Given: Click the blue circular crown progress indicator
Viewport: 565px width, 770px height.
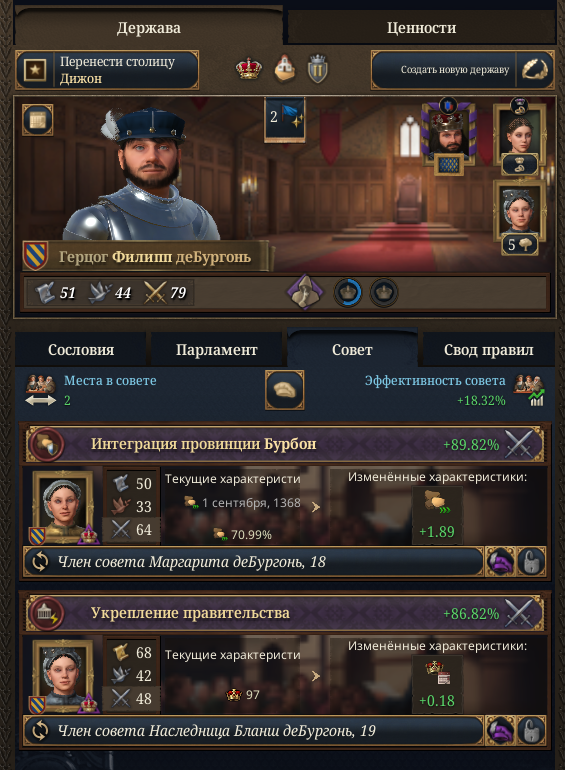Looking at the screenshot, I should 348,293.
